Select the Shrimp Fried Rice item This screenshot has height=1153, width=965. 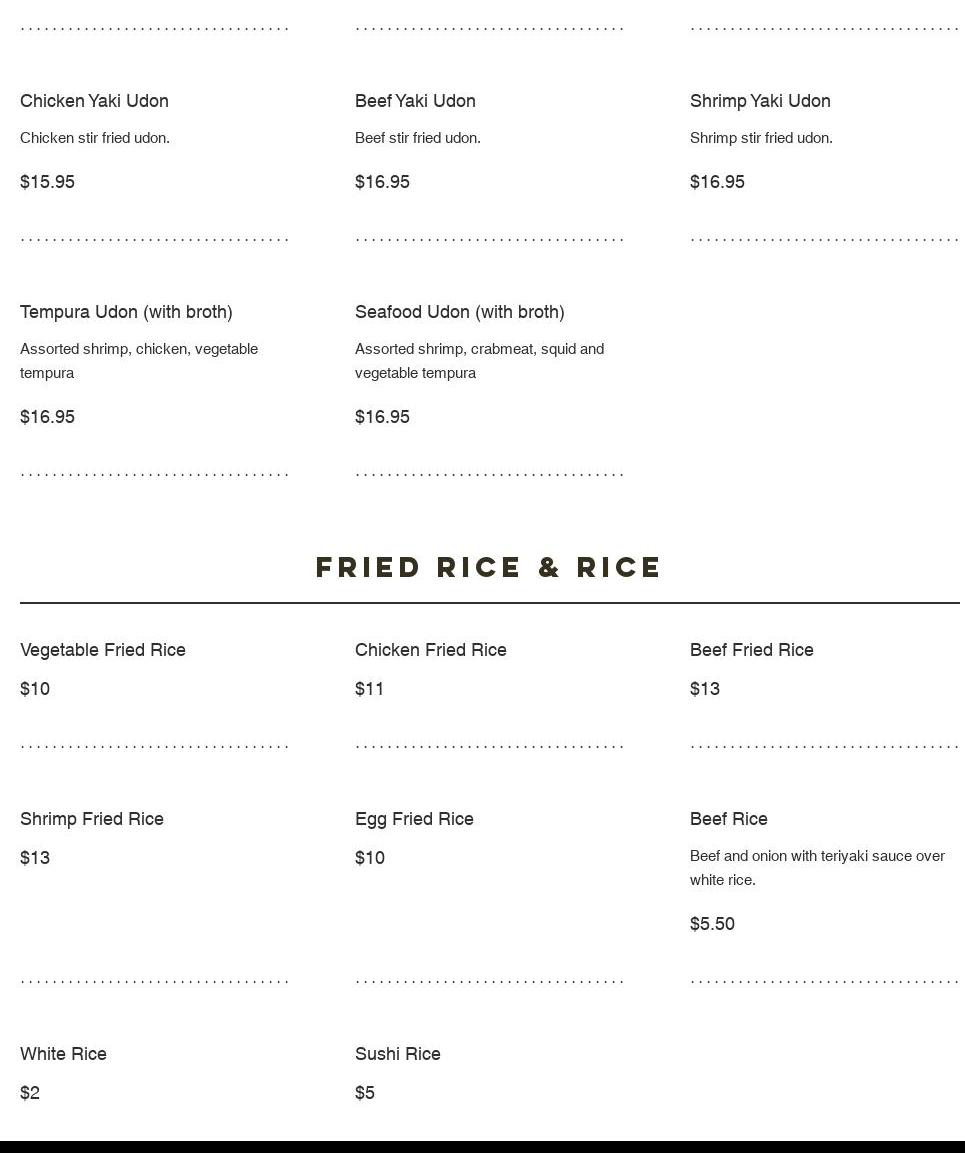(91, 819)
